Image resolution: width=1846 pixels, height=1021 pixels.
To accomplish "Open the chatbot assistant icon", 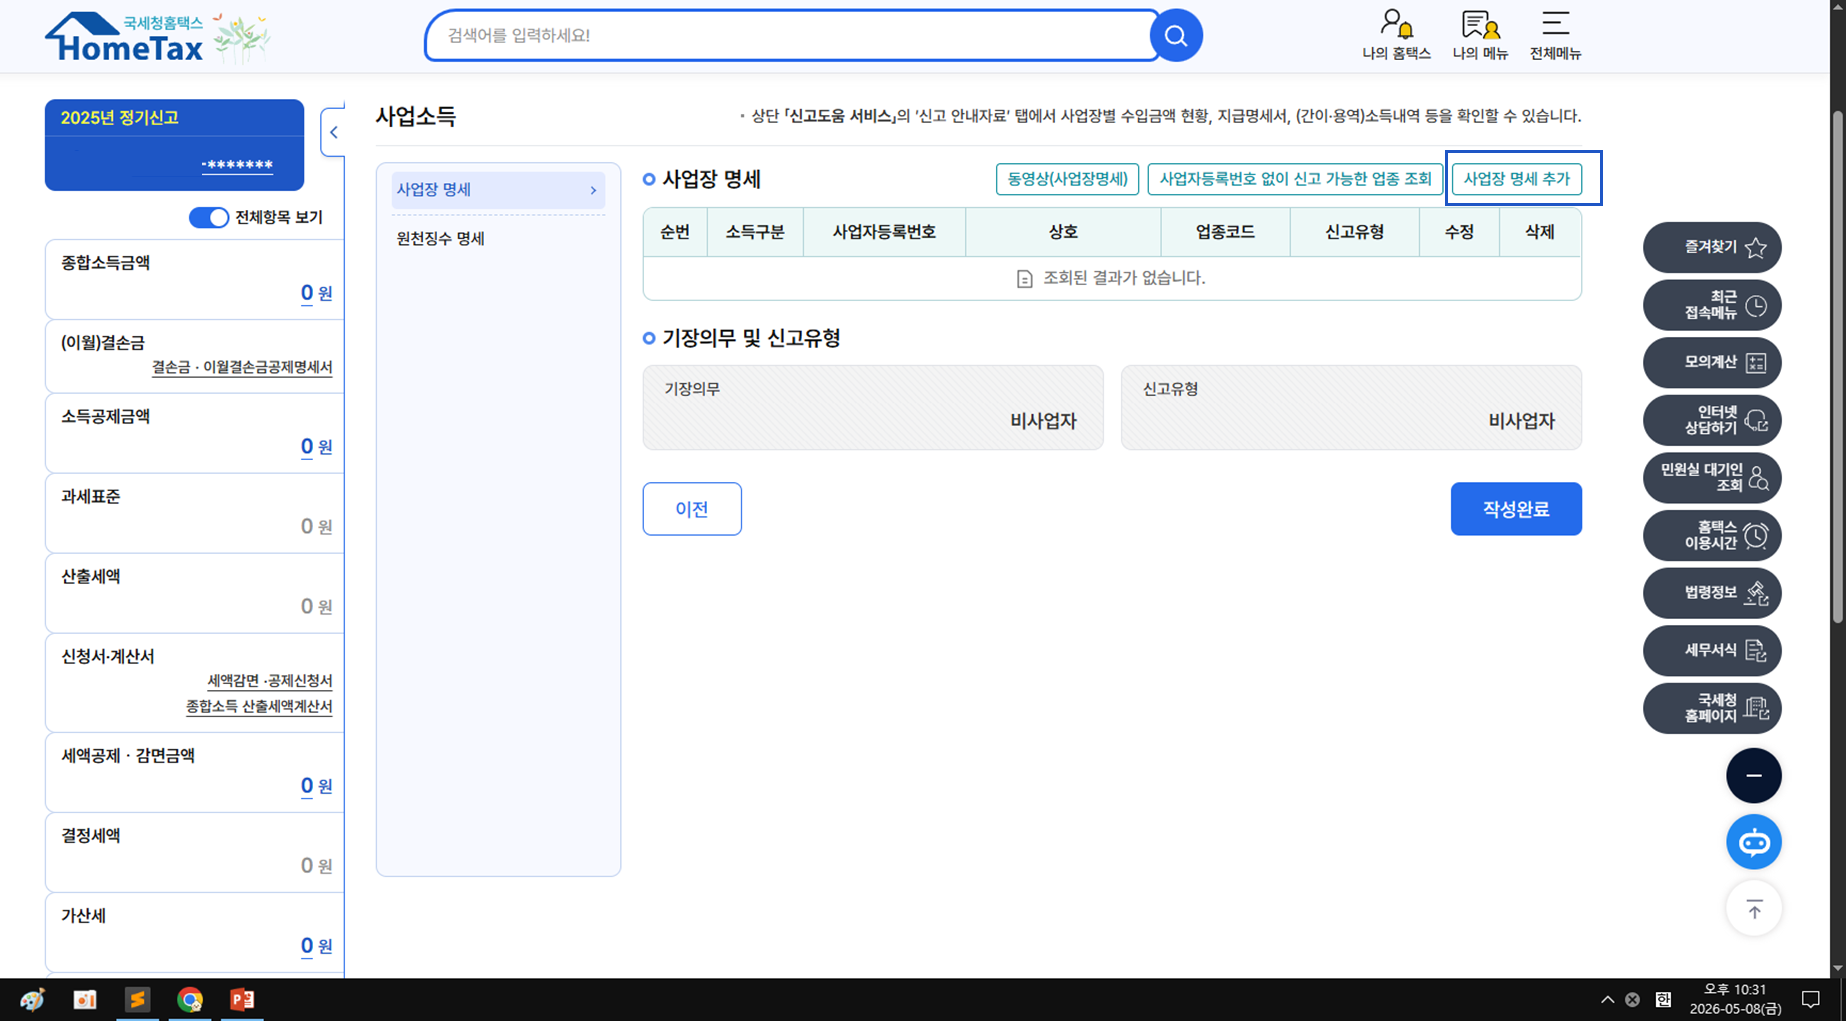I will coord(1754,842).
